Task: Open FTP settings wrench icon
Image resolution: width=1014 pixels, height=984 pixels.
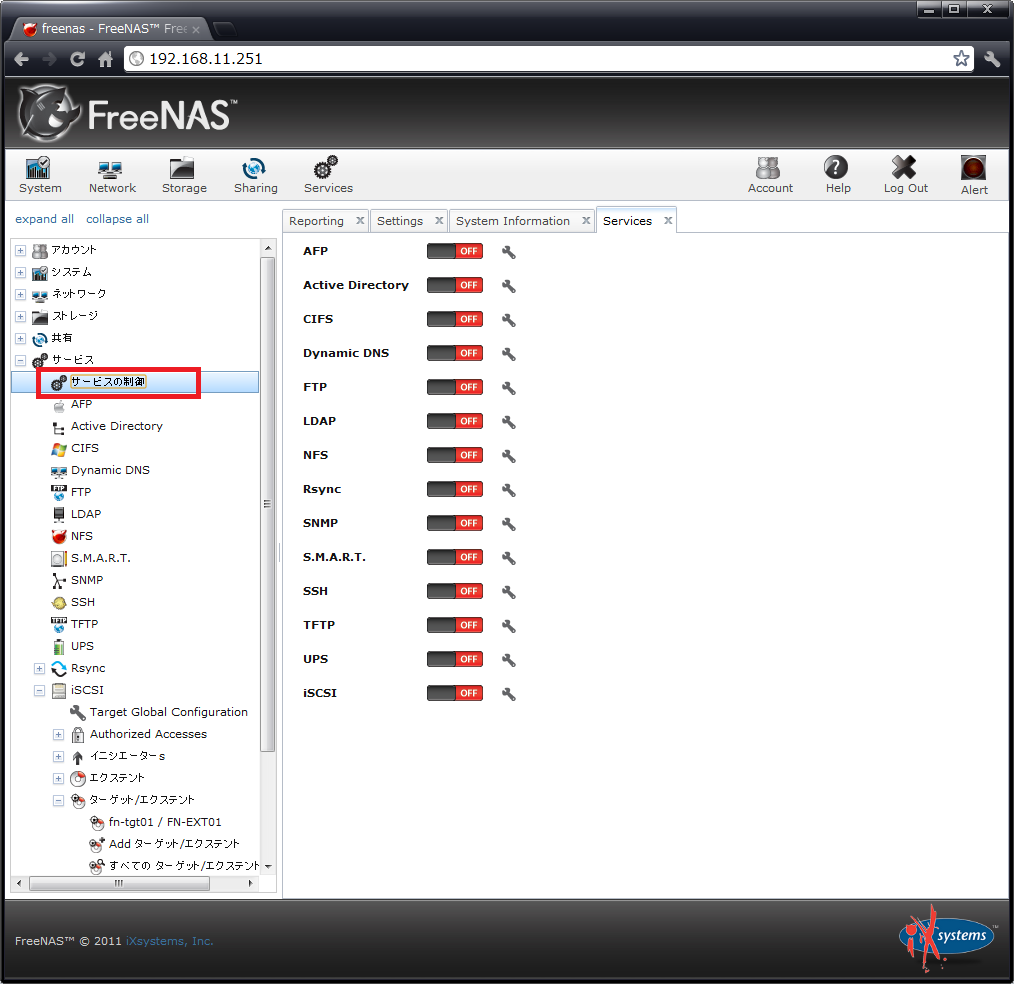Action: point(509,388)
